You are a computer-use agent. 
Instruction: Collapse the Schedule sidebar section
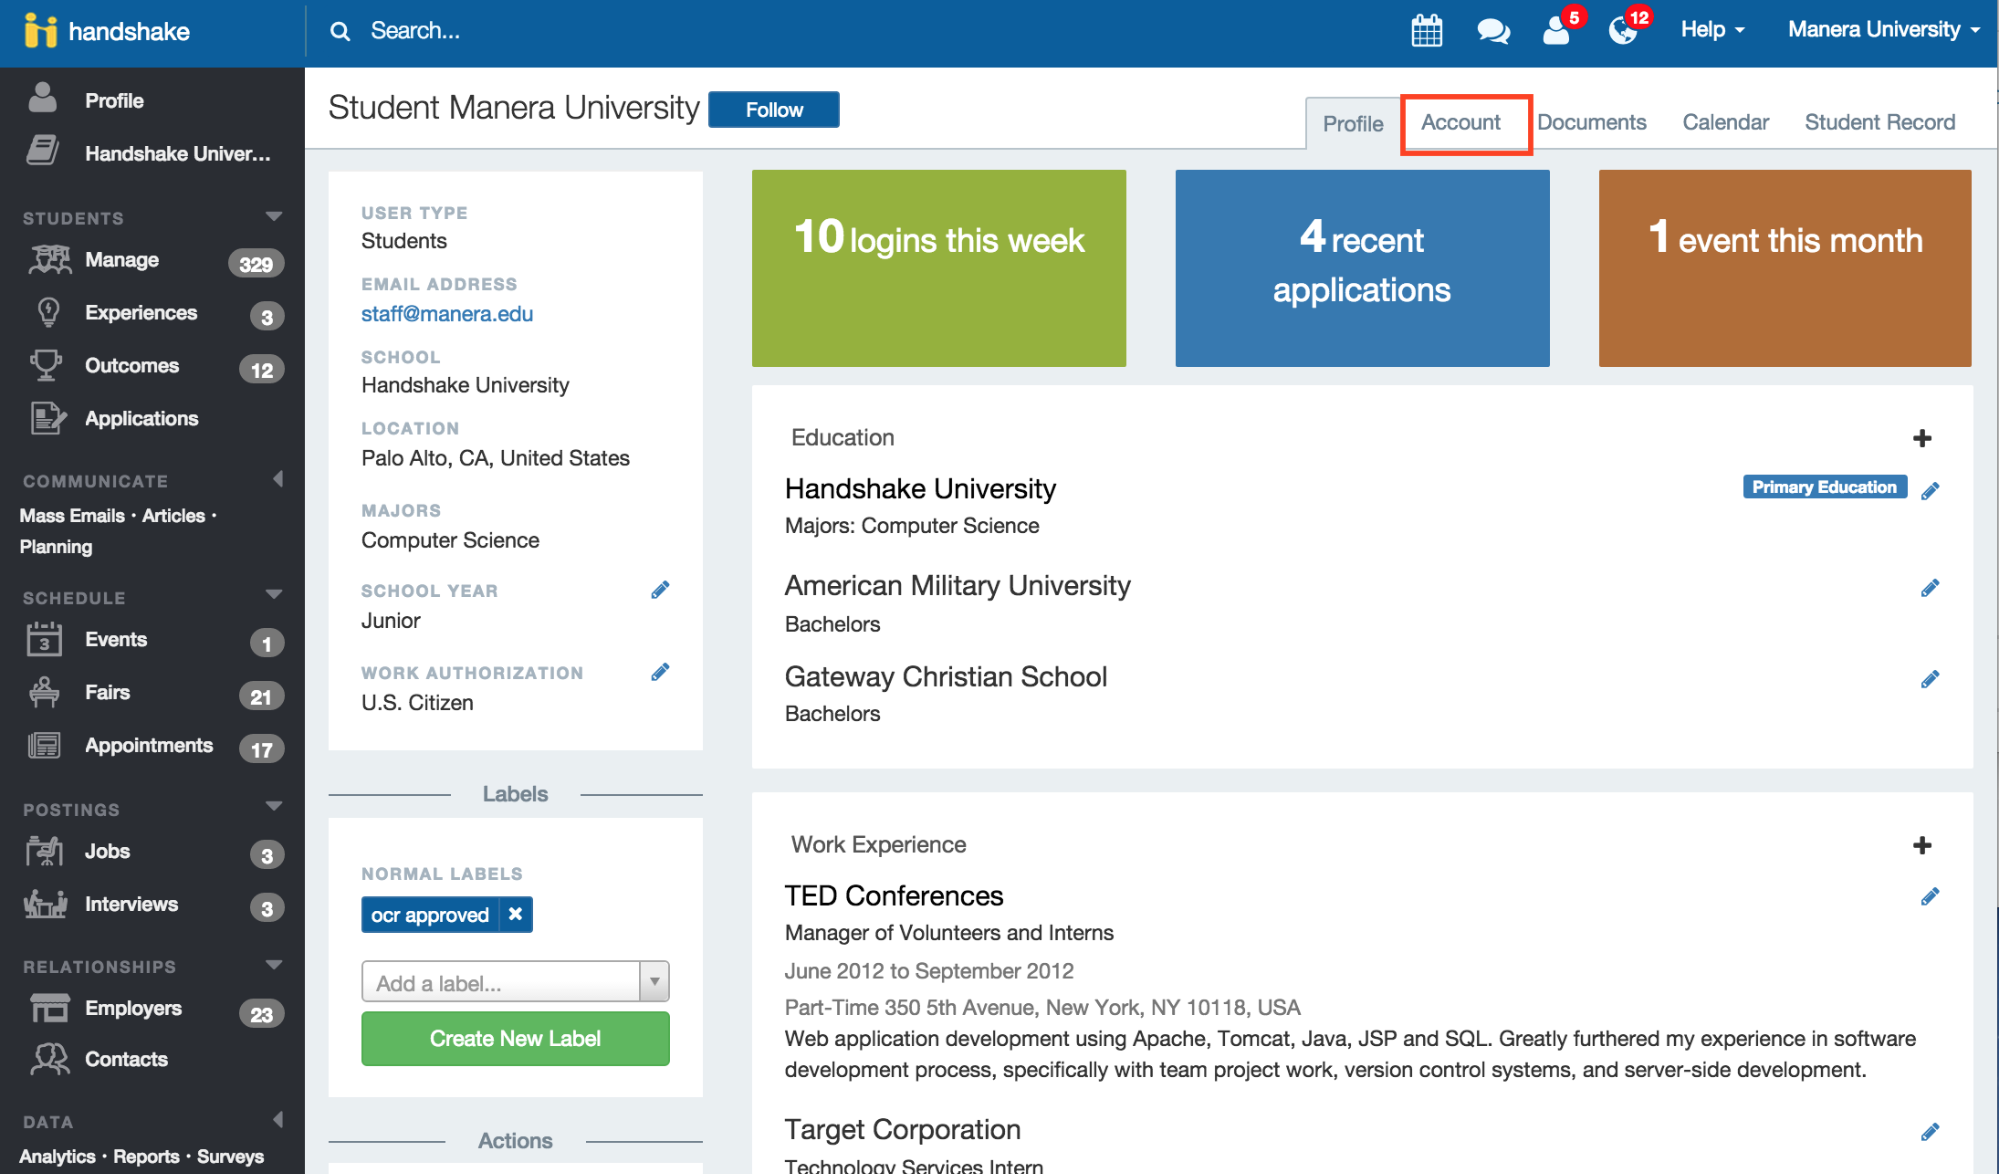(x=273, y=595)
